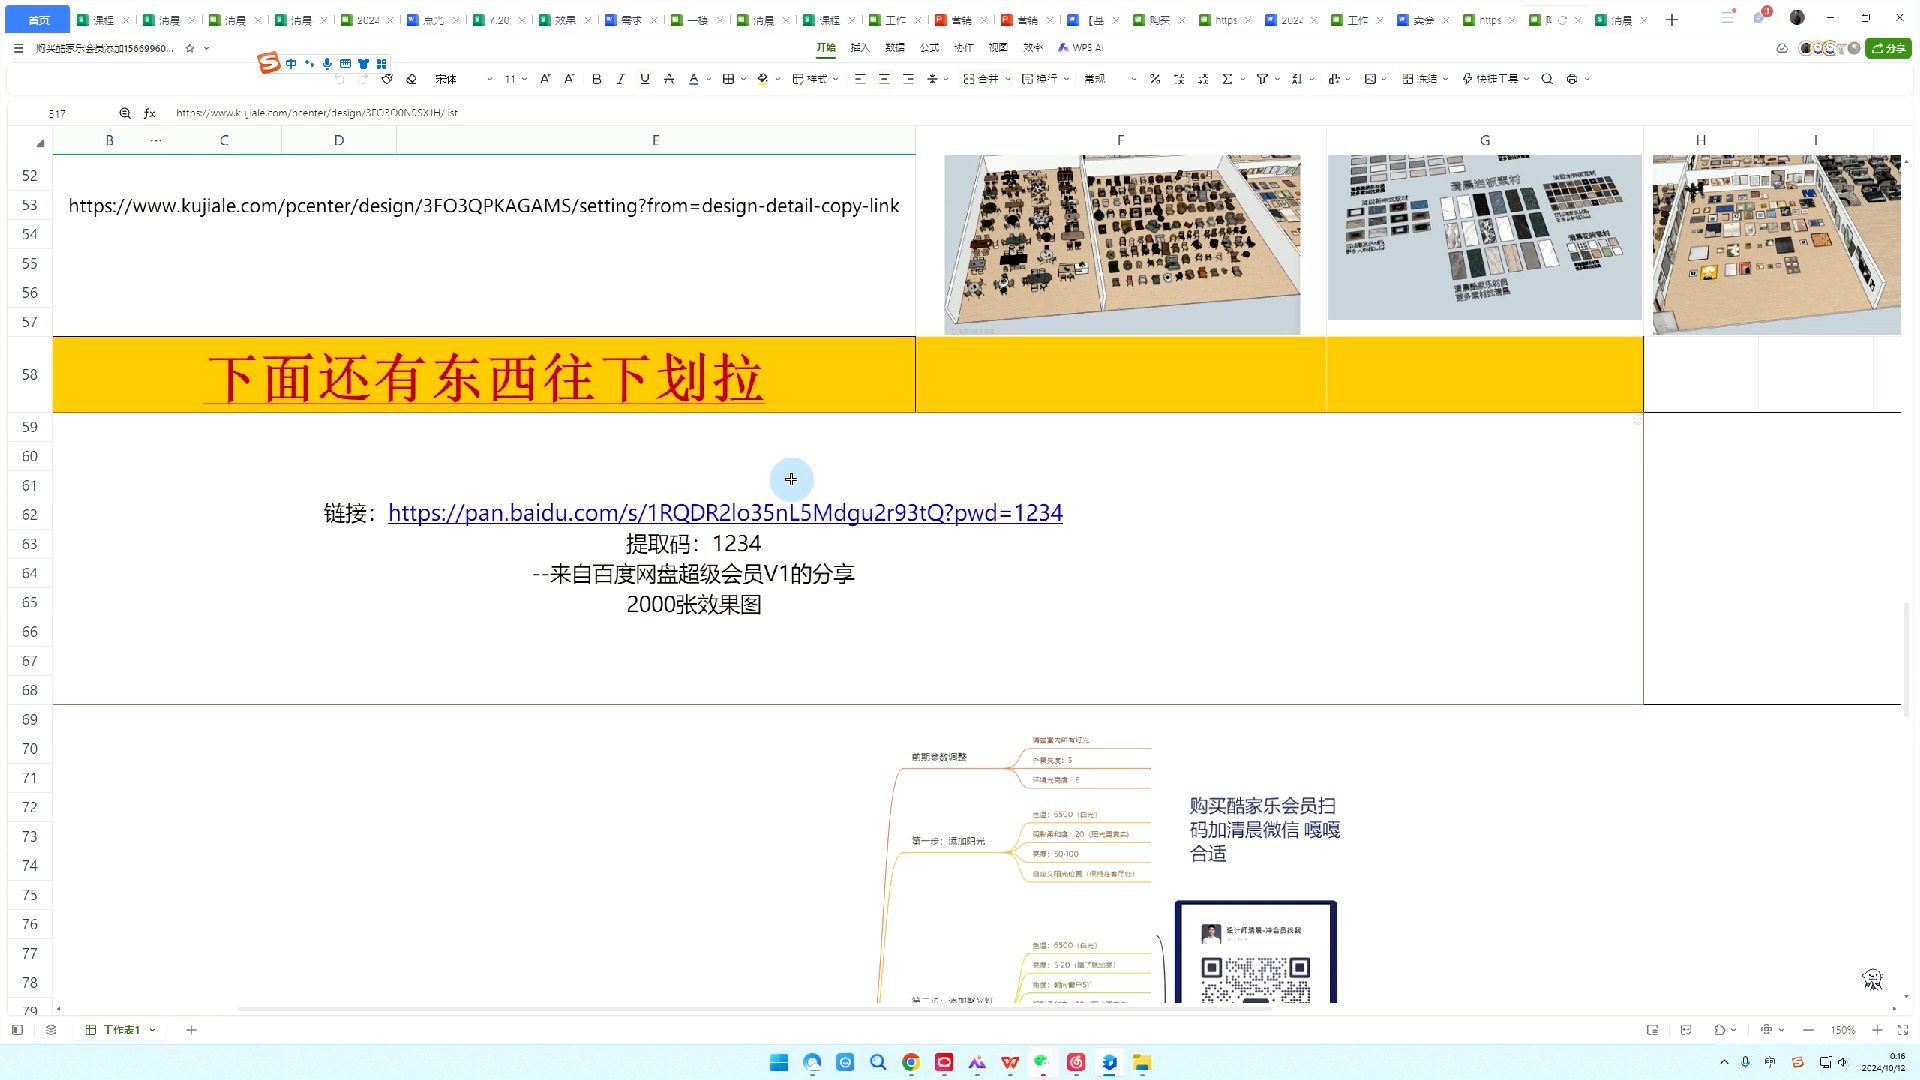
Task: Click the undo arrow
Action: pos(339,79)
